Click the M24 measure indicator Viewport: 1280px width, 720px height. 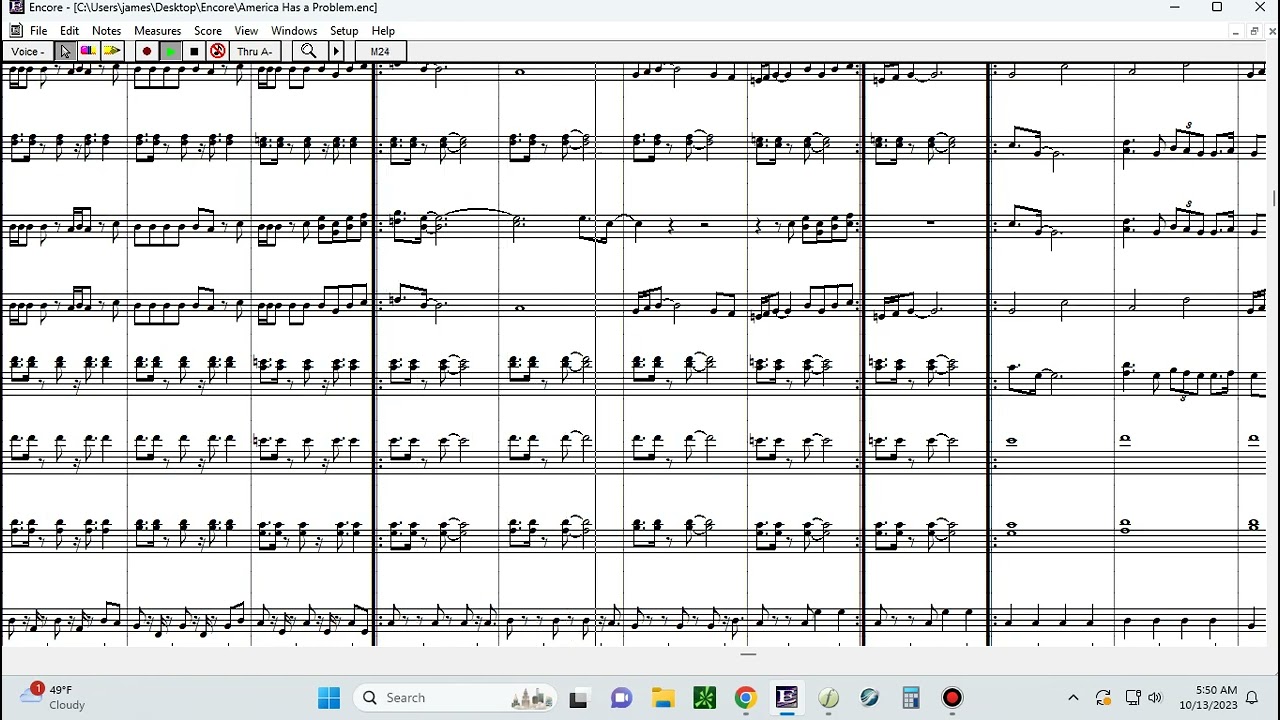click(380, 51)
